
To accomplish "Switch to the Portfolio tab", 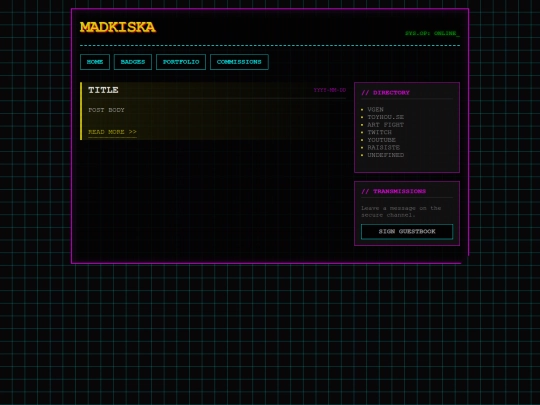I will [181, 62].
